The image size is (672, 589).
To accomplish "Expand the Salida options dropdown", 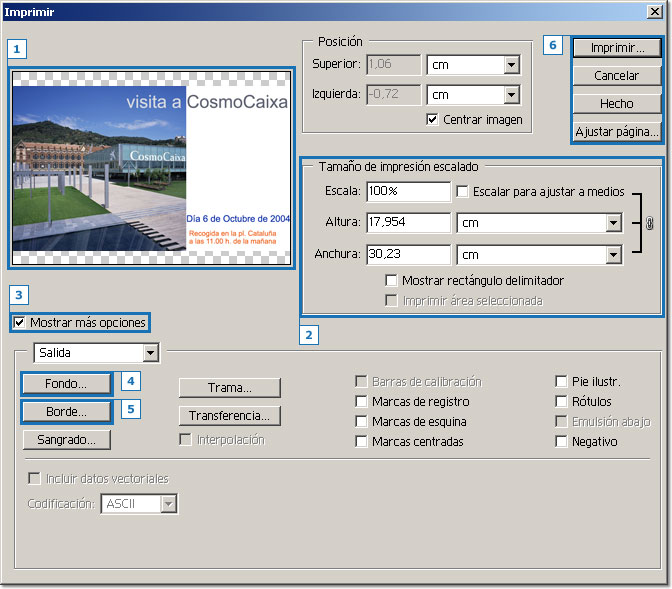I will point(150,352).
